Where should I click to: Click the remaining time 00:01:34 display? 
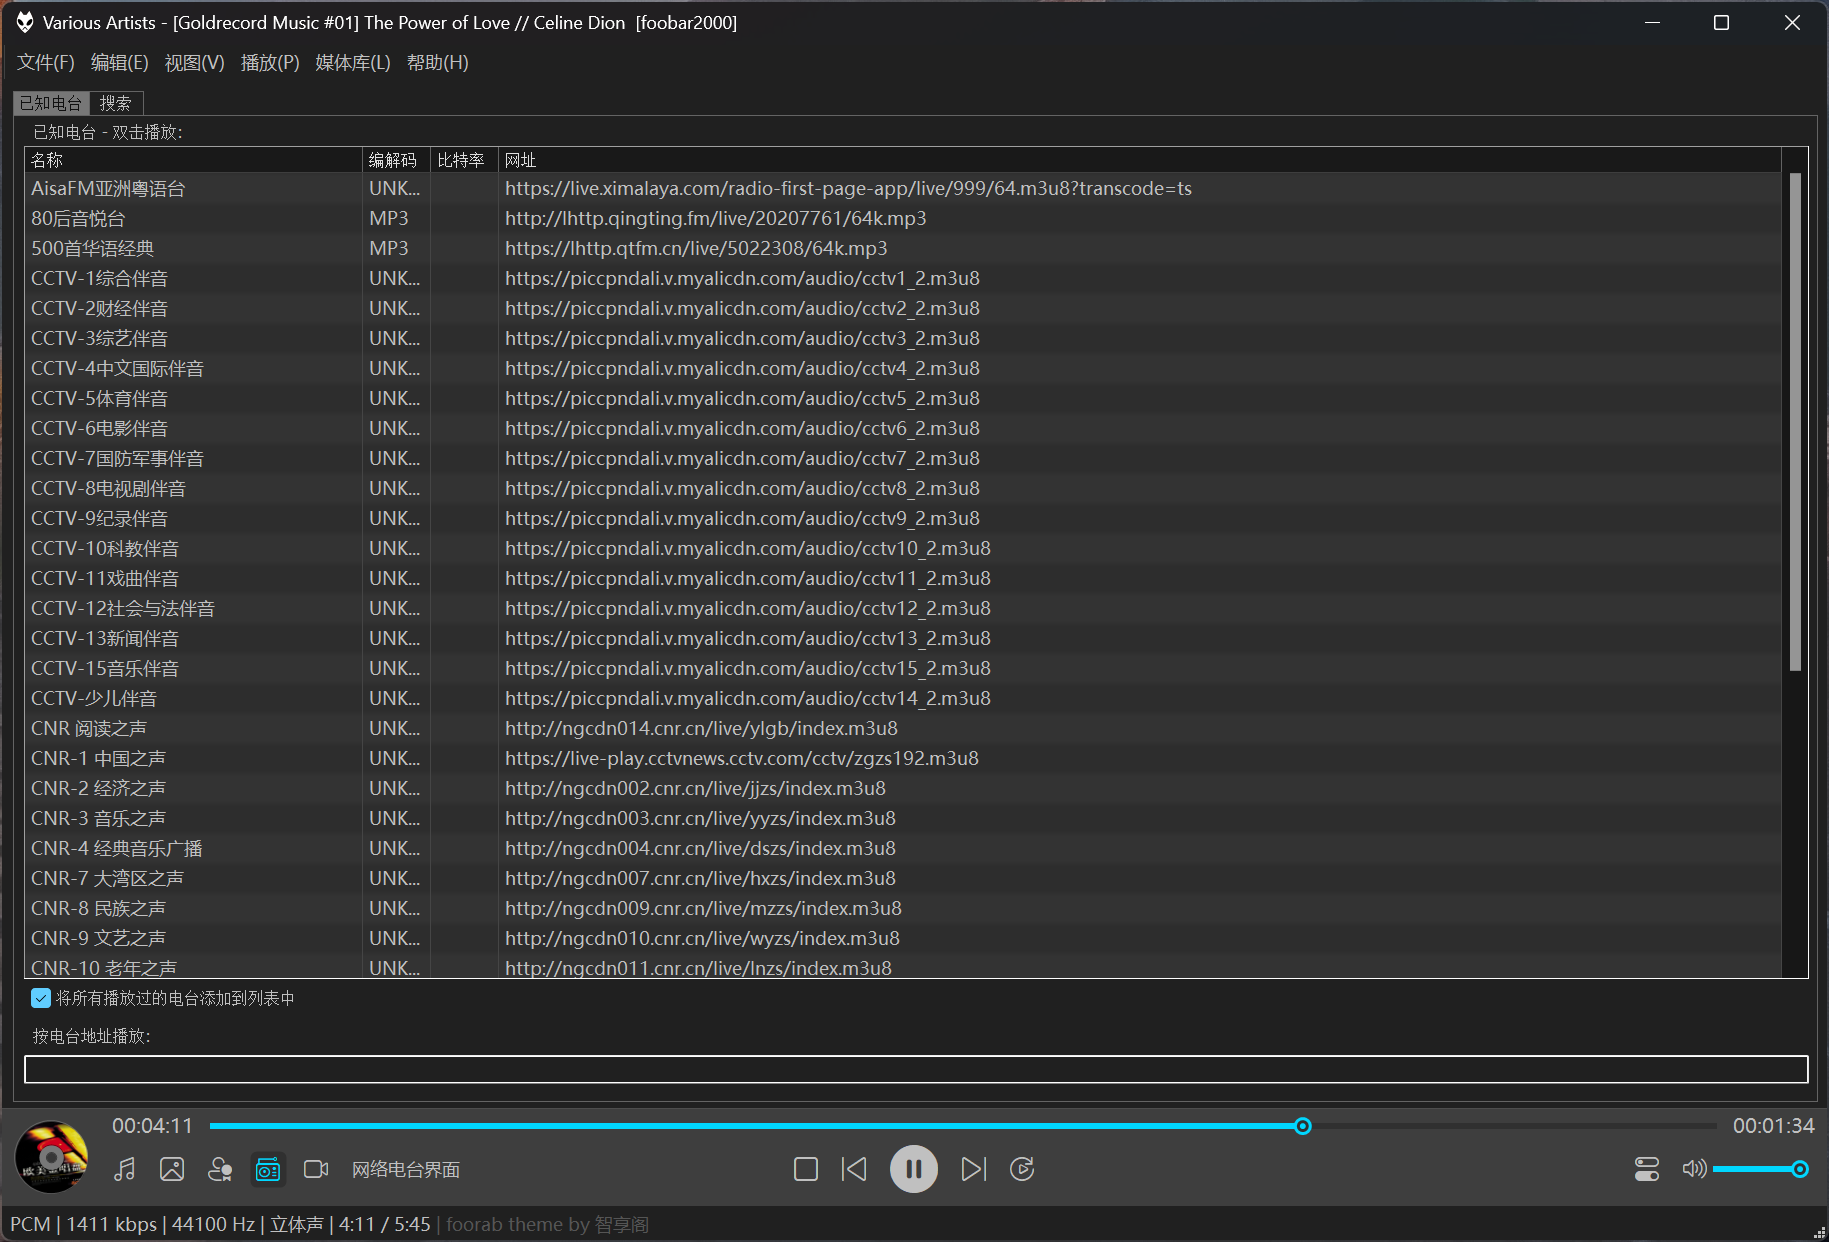pyautogui.click(x=1773, y=1126)
